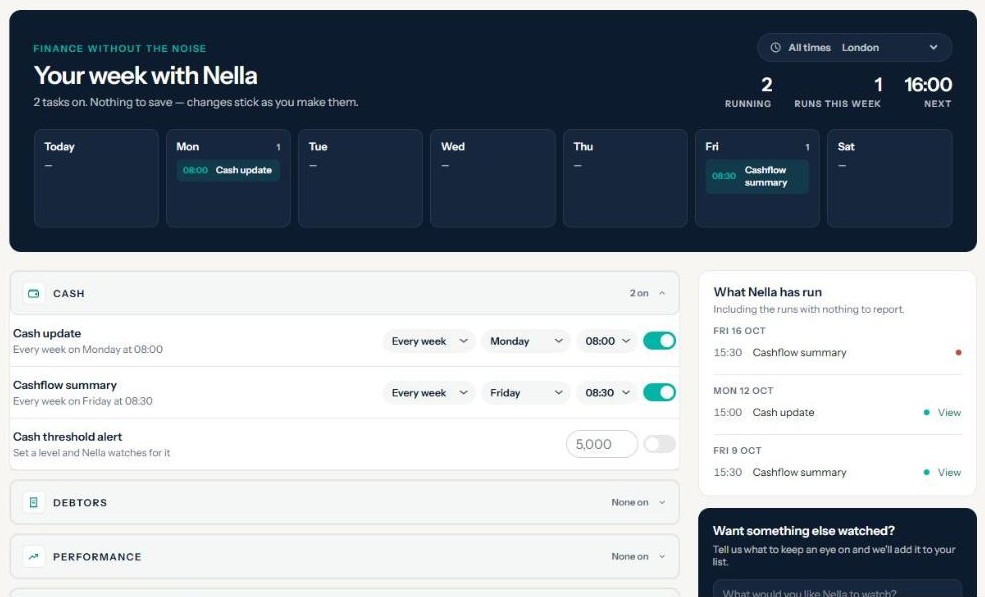Turn off the Cash update toggle
The height and width of the screenshot is (597, 985).
coord(660,341)
